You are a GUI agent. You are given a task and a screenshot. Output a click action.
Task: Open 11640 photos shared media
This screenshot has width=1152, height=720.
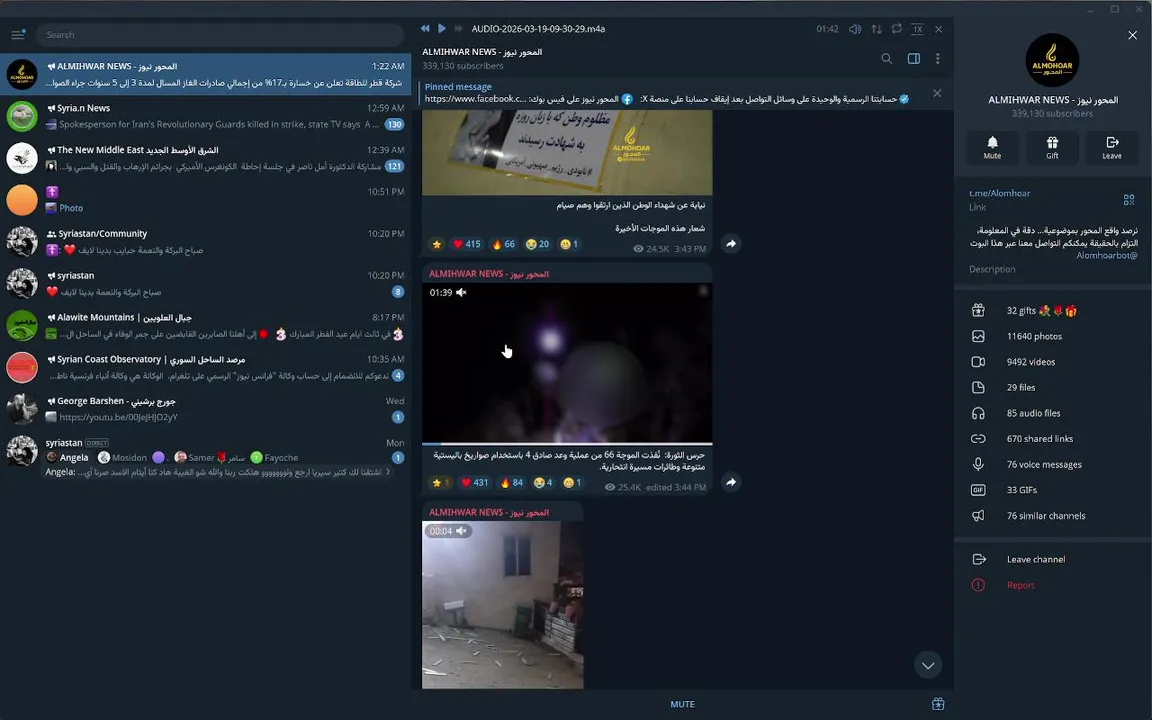pos(1053,336)
